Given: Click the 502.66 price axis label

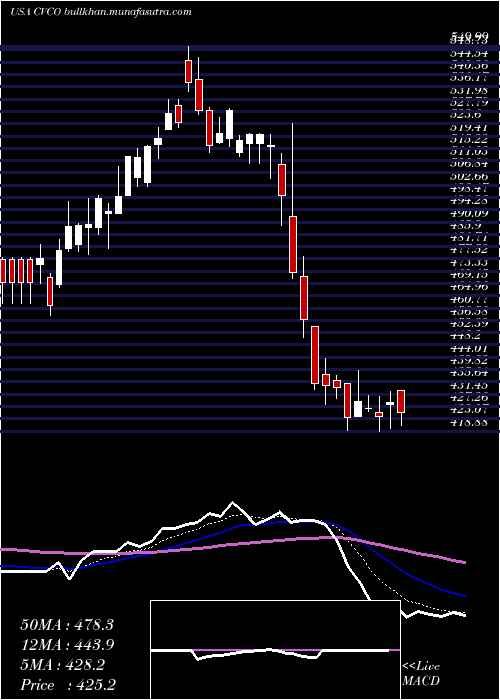Looking at the screenshot, I should point(469,175).
